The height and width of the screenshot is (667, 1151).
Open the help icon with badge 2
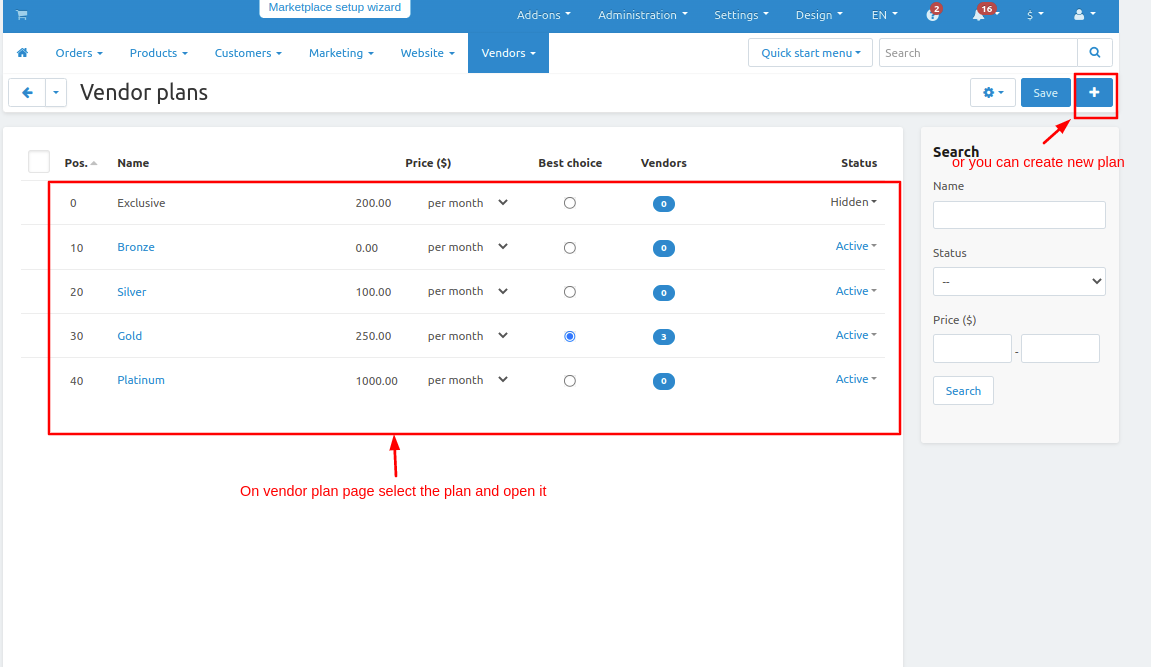coord(930,15)
